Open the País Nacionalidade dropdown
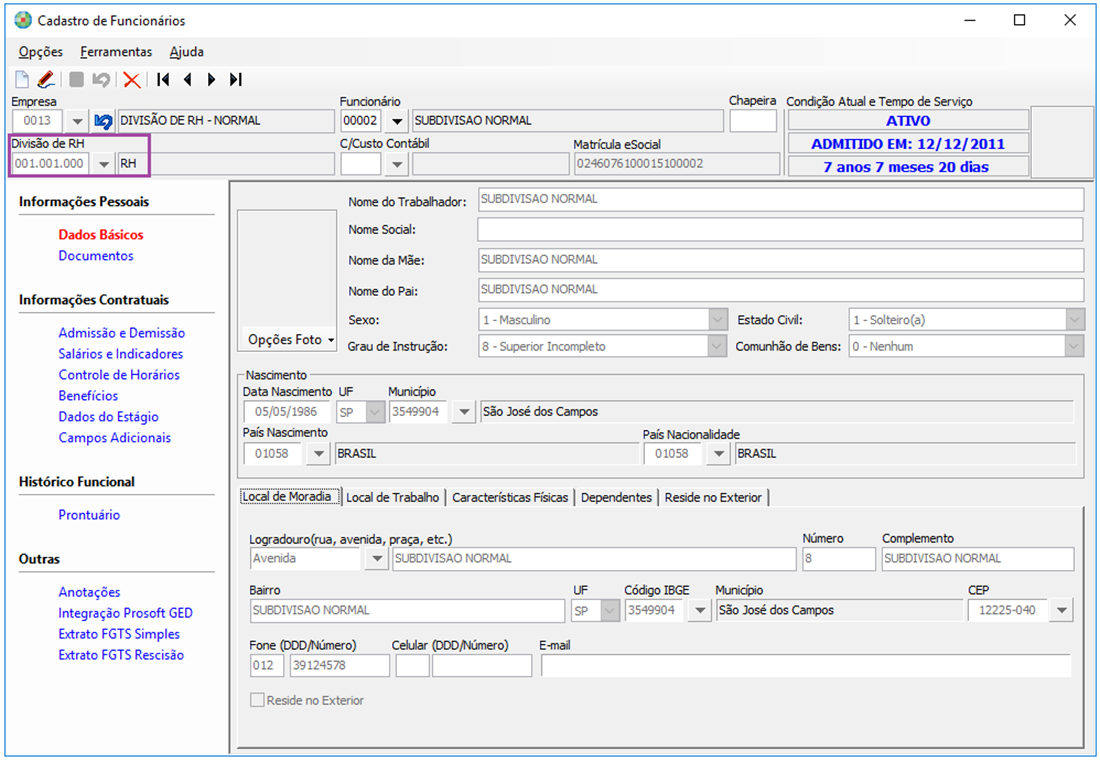Image resolution: width=1100 pixels, height=761 pixels. [718, 454]
